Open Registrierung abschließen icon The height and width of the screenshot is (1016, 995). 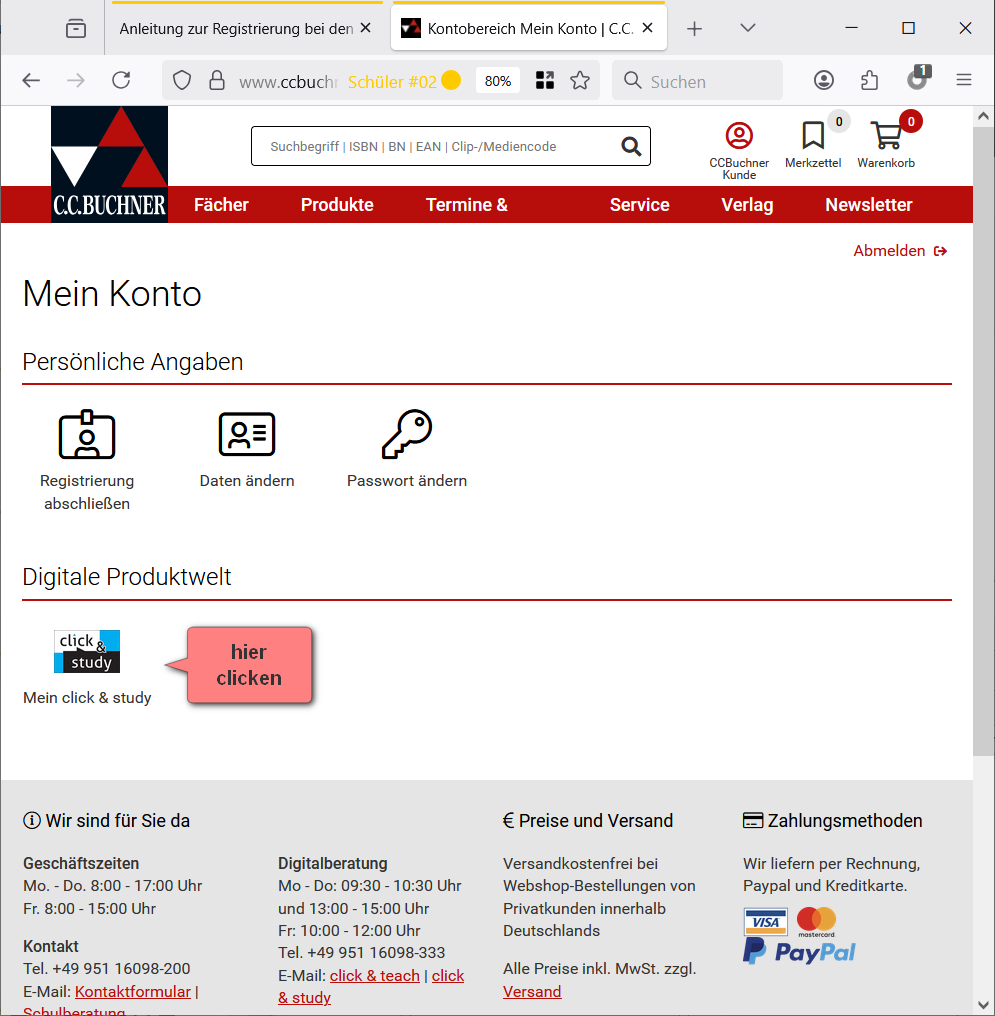87,434
